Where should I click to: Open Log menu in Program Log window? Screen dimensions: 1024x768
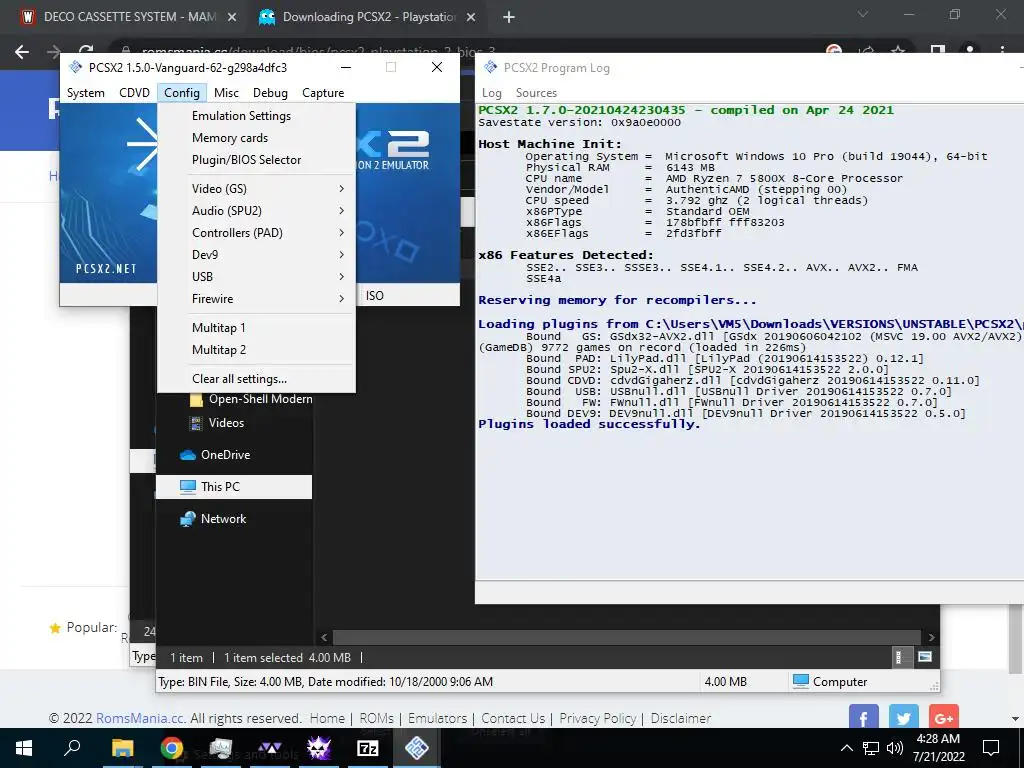click(492, 93)
